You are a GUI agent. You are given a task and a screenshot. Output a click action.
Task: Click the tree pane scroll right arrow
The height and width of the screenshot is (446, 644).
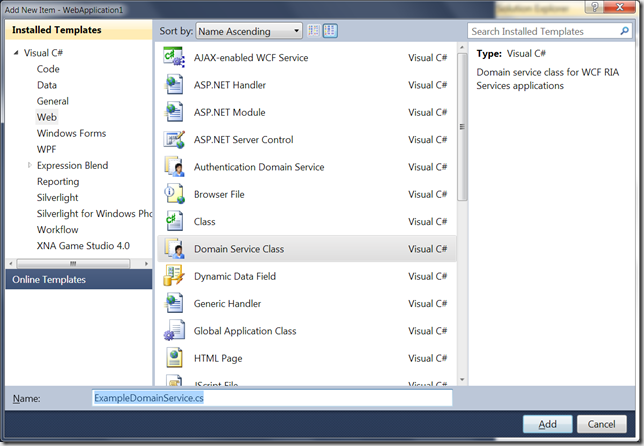[x=146, y=263]
